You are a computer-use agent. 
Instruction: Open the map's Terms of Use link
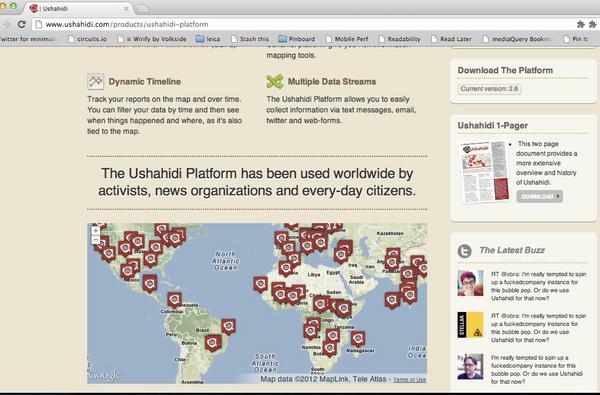pyautogui.click(x=409, y=380)
